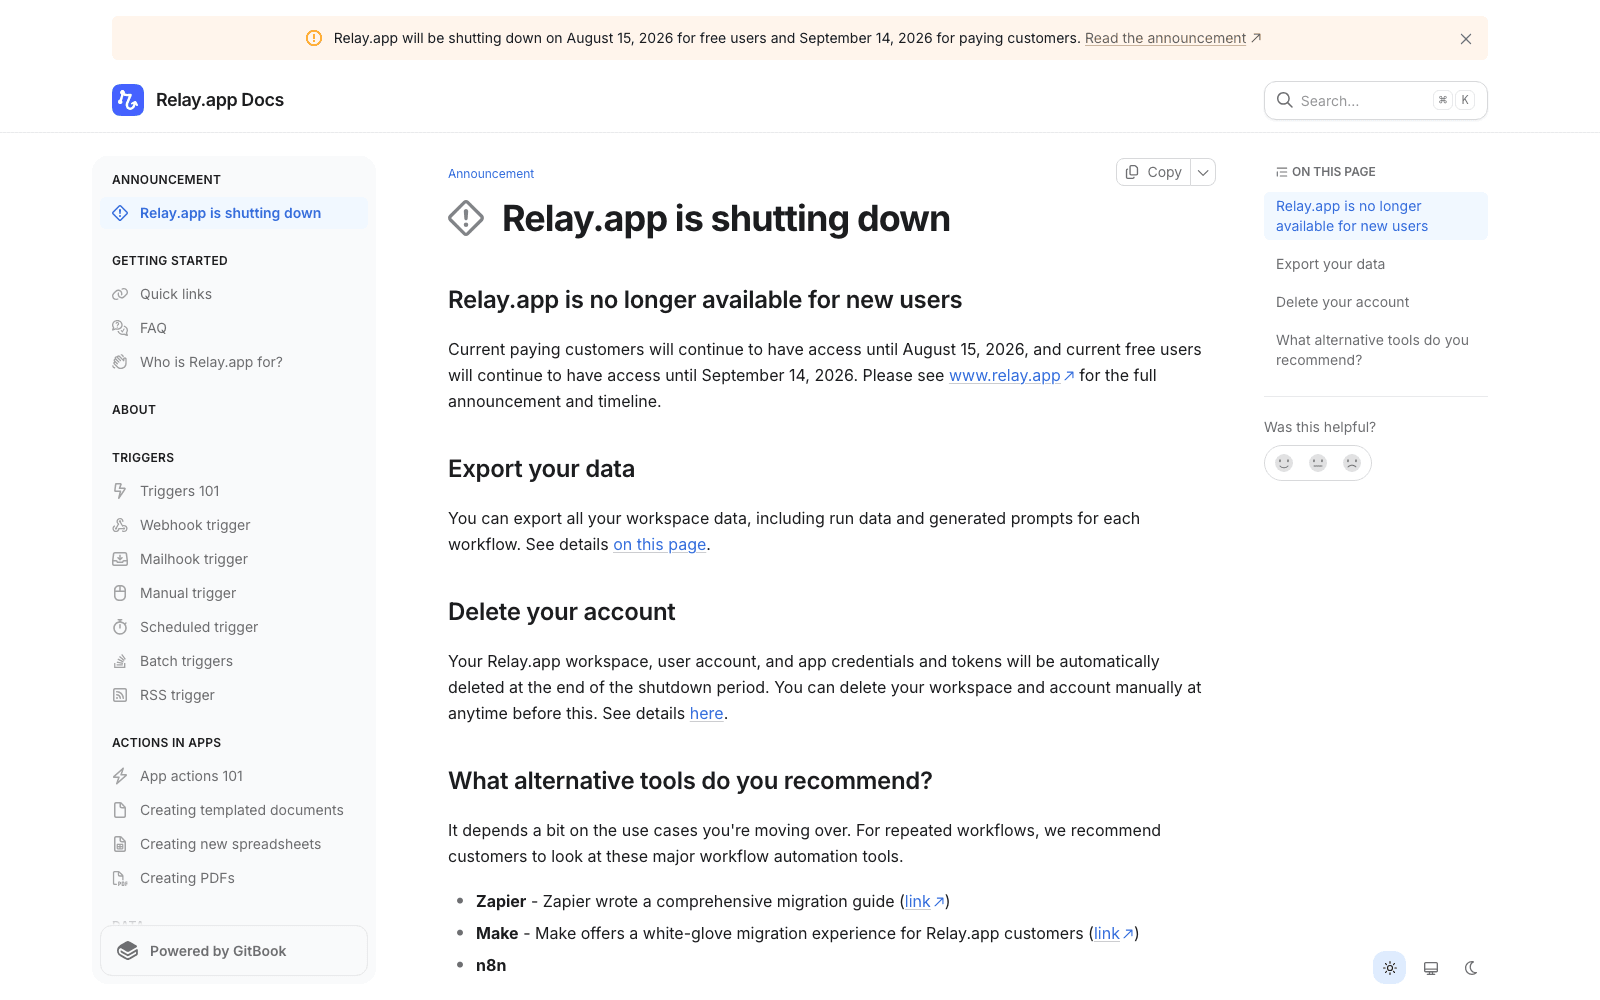Dismiss the shutdown announcement banner
1600x1000 pixels.
tap(1466, 39)
